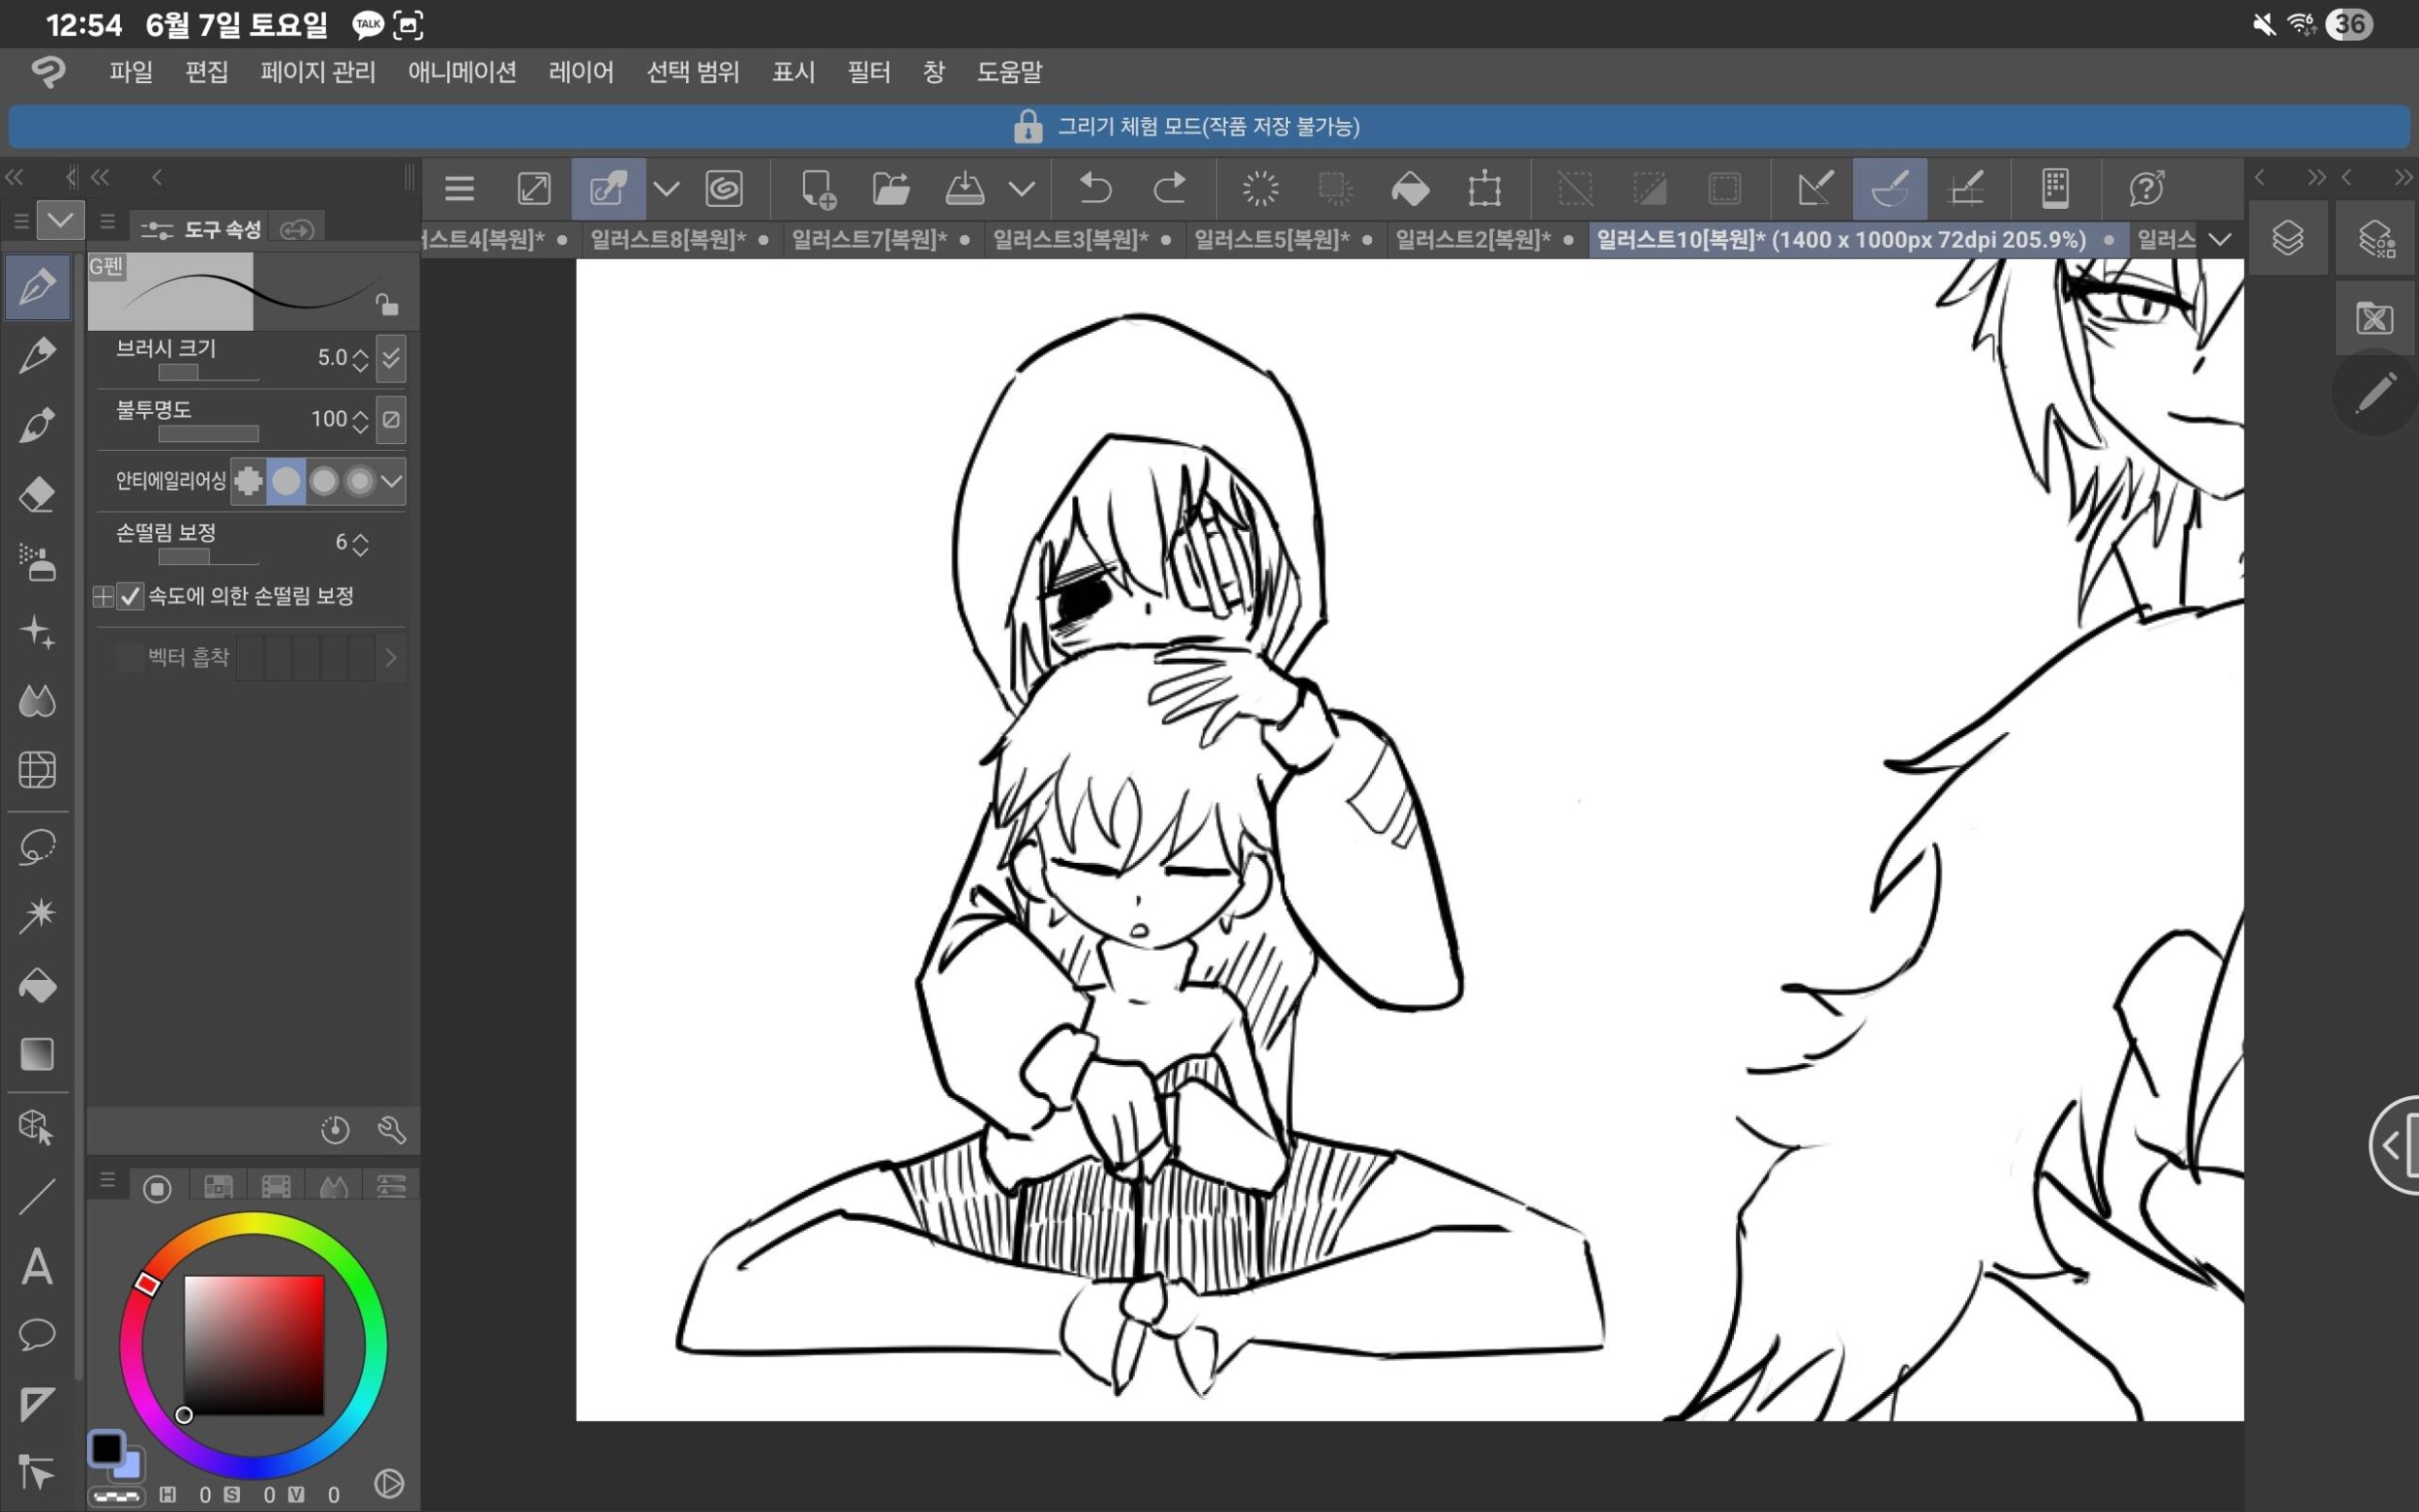
Task: Select the Auto select magic wand tool
Action: (37, 916)
